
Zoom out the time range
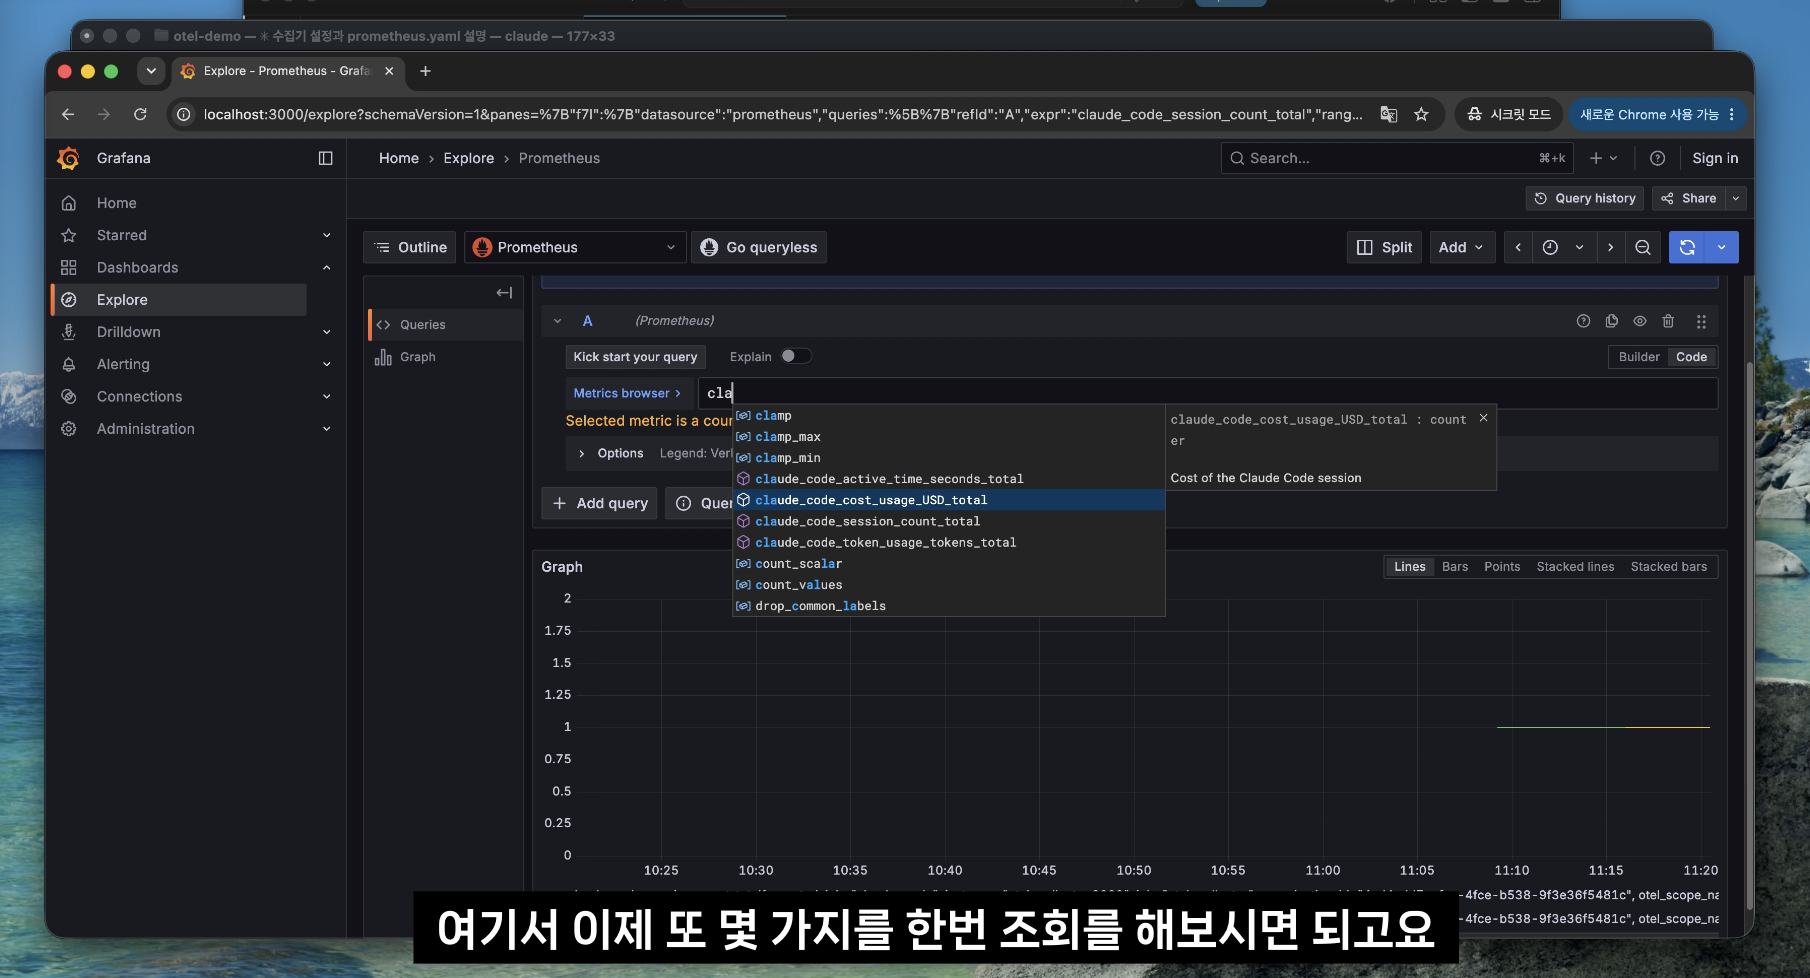click(1643, 247)
